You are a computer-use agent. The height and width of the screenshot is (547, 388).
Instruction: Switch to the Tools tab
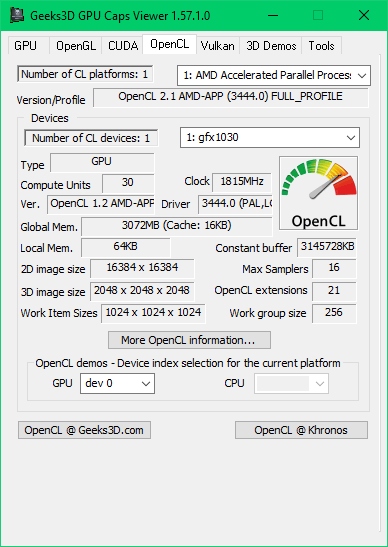point(321,46)
